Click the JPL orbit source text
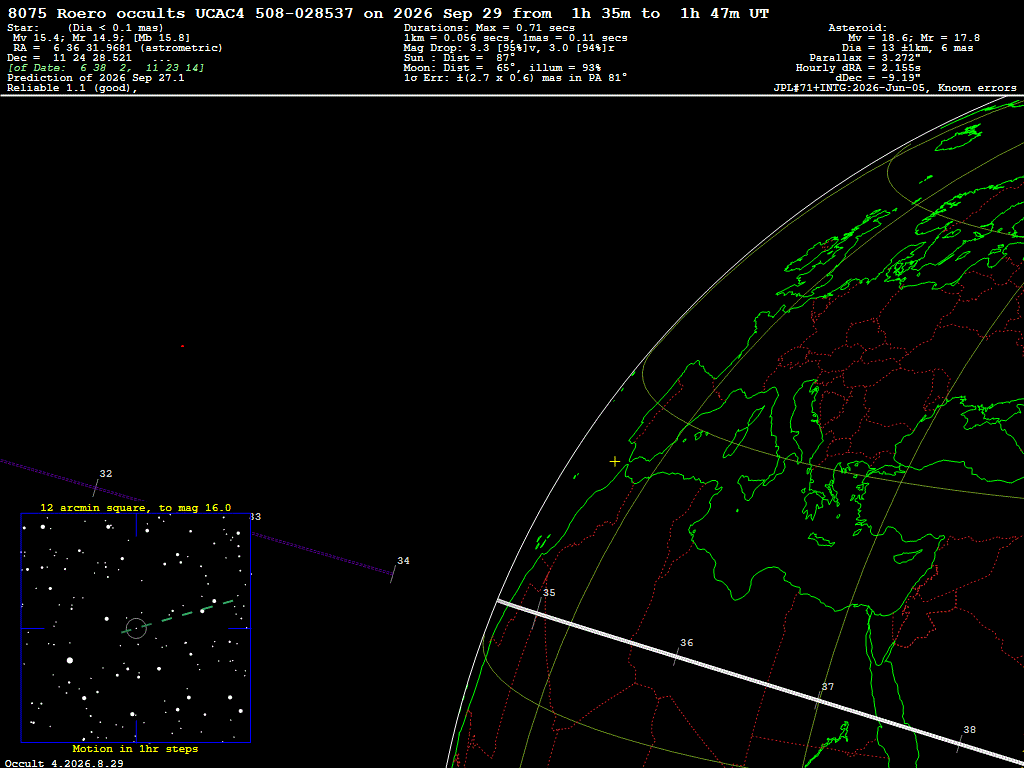This screenshot has width=1024, height=768. tap(895, 88)
